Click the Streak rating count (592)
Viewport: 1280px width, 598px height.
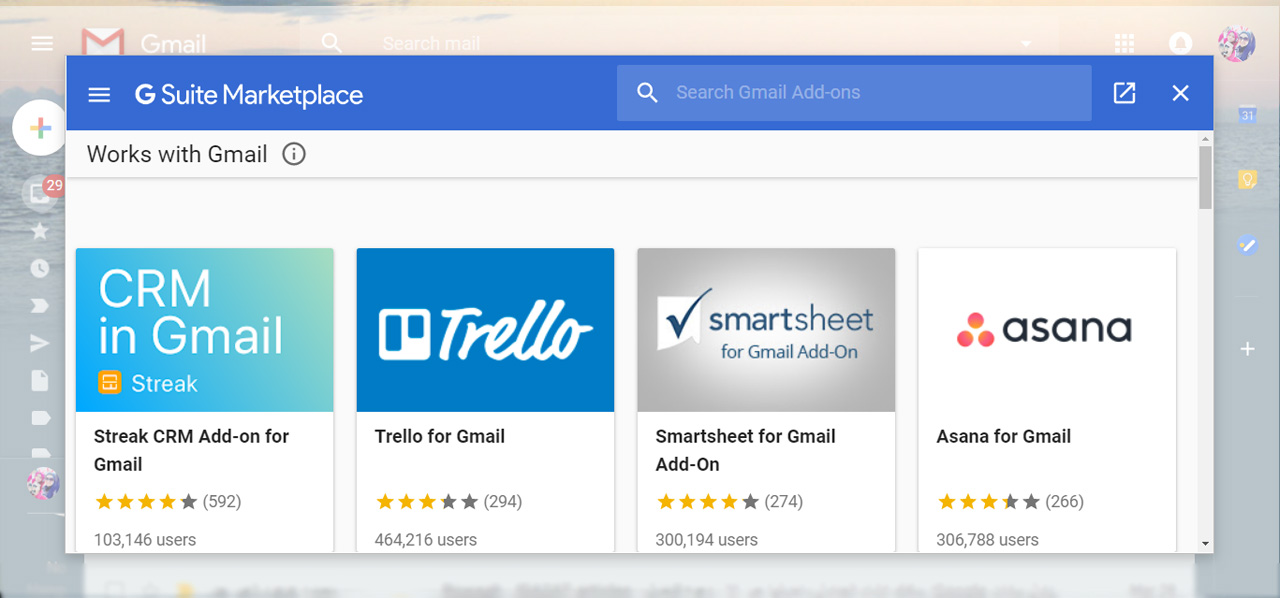(222, 501)
